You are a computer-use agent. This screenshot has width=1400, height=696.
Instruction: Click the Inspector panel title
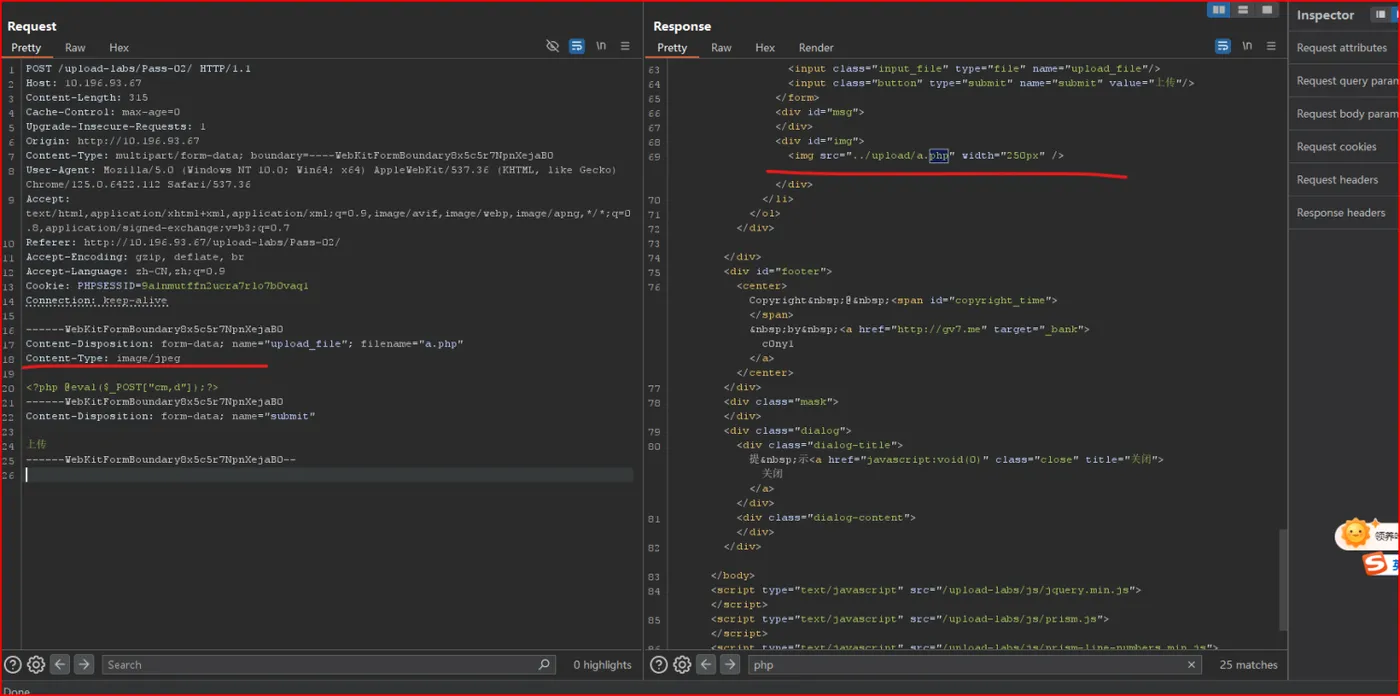coord(1325,15)
